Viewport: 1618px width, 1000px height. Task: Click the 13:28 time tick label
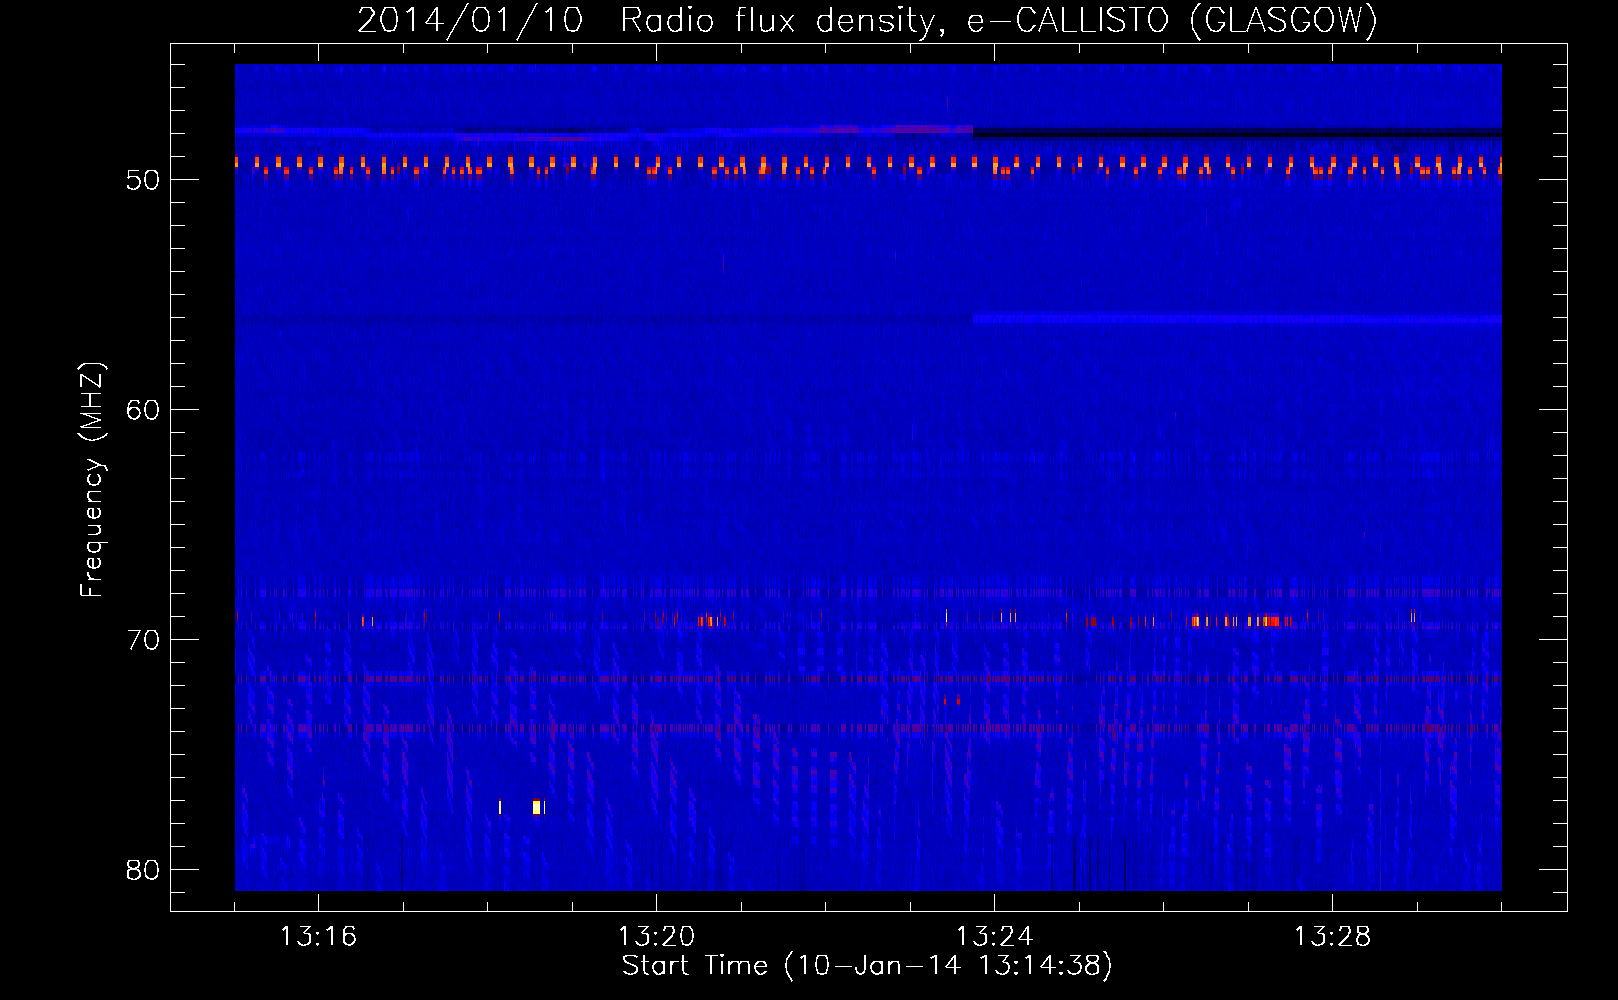pos(1332,936)
